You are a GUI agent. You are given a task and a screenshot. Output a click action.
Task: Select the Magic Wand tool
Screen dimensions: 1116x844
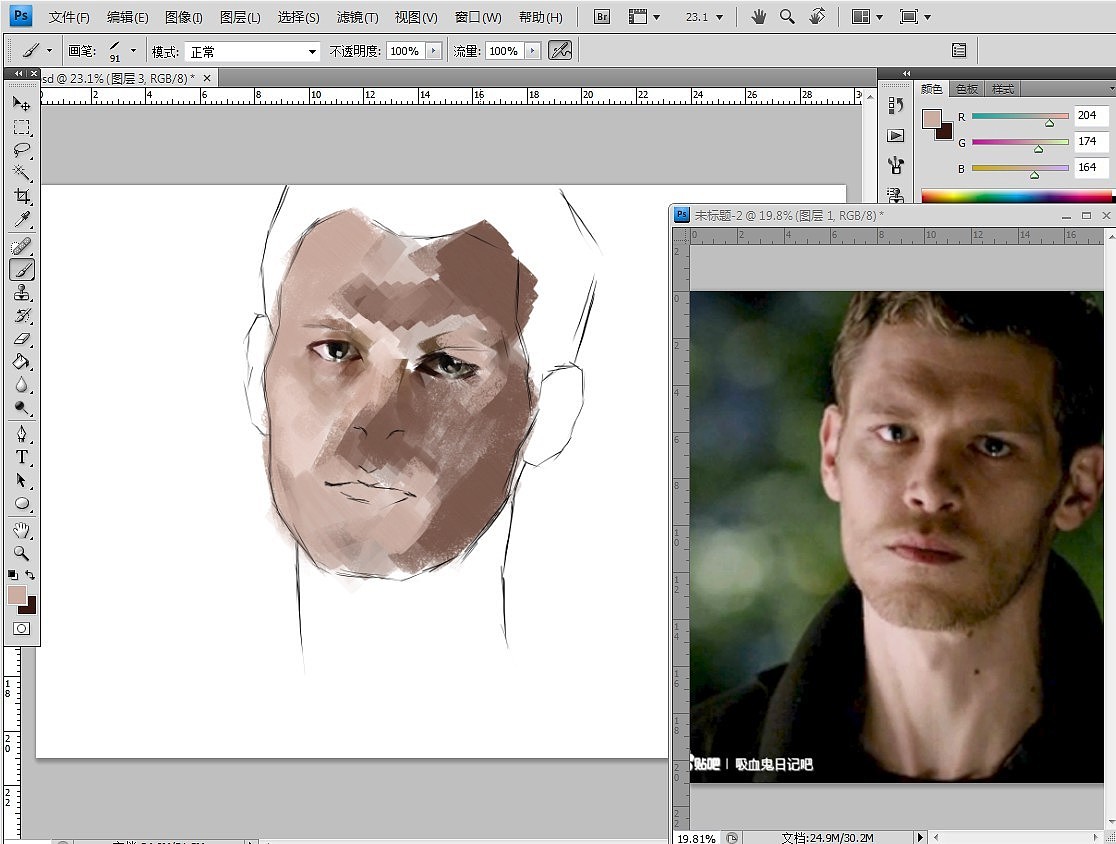[21, 172]
